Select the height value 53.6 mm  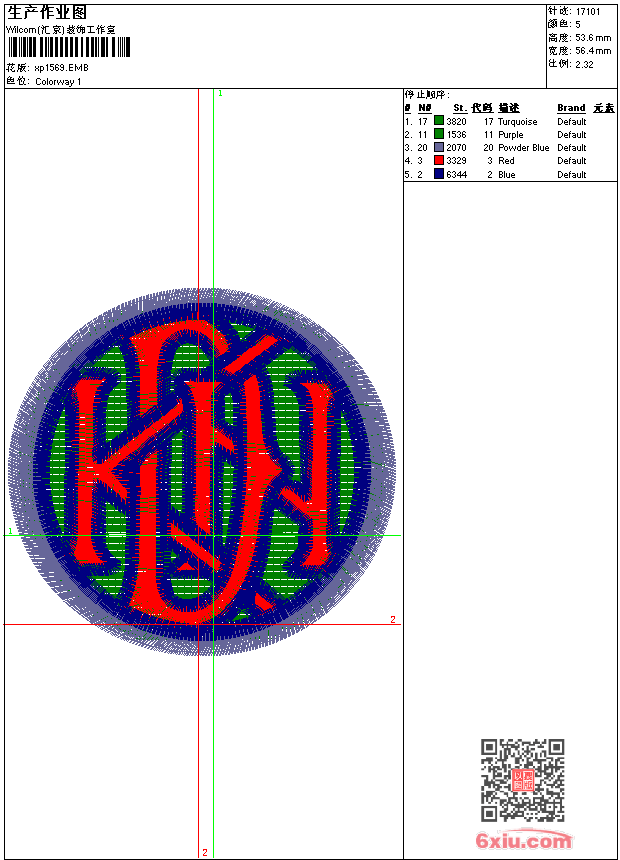[x=593, y=38]
